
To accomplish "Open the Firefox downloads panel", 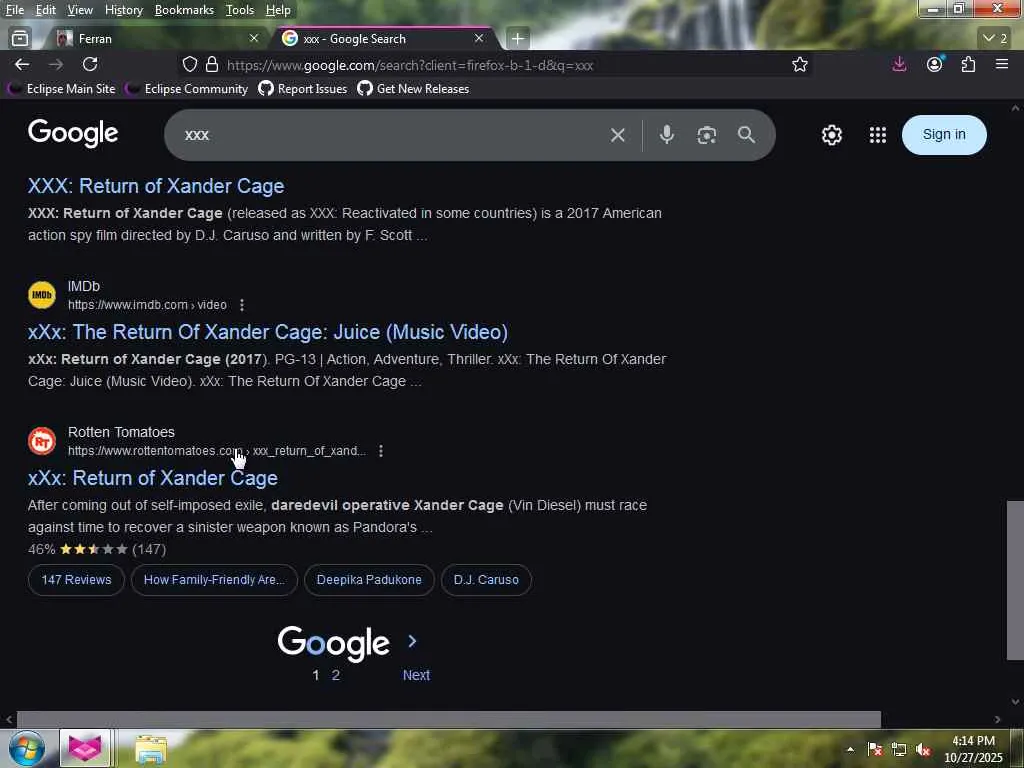I will coord(899,64).
